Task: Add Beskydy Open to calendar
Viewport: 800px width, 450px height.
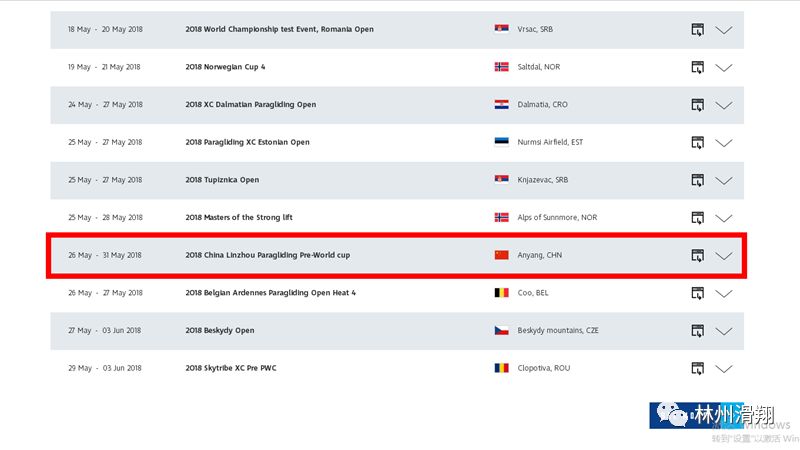Action: (x=697, y=331)
